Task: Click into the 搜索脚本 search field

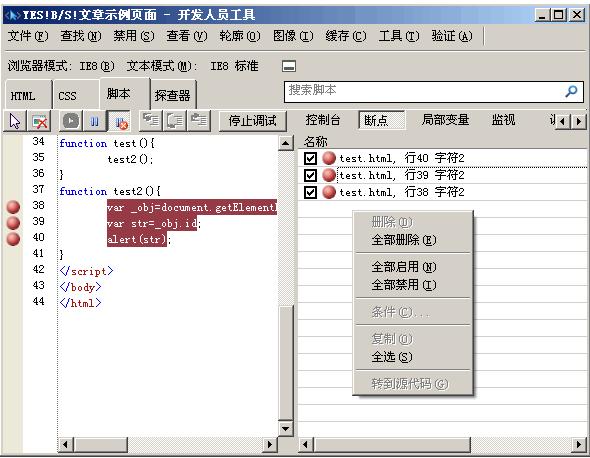Action: 424,91
